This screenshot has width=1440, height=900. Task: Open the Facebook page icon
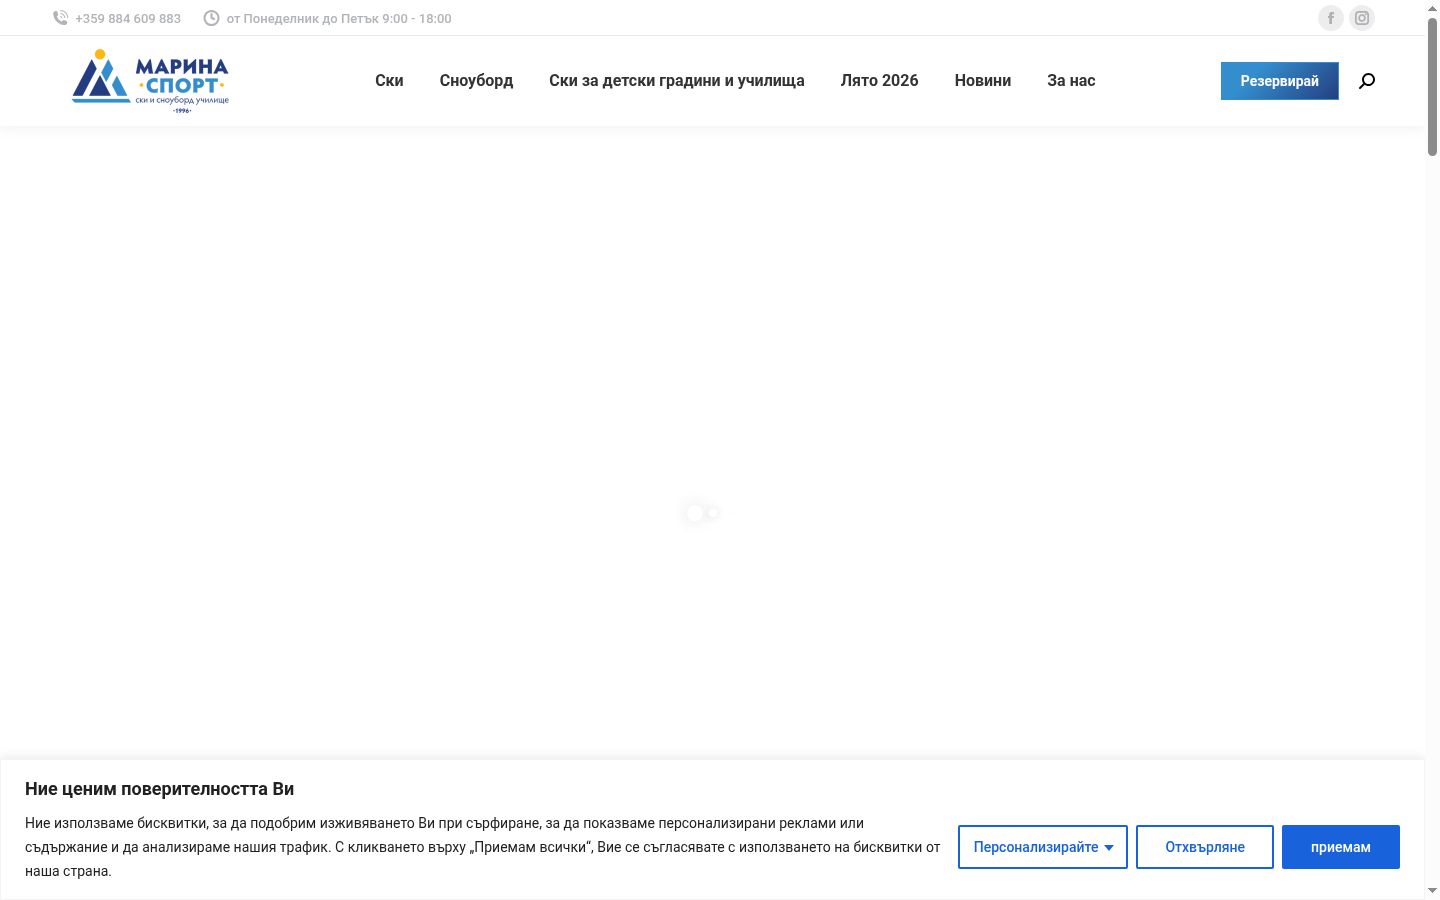point(1330,18)
